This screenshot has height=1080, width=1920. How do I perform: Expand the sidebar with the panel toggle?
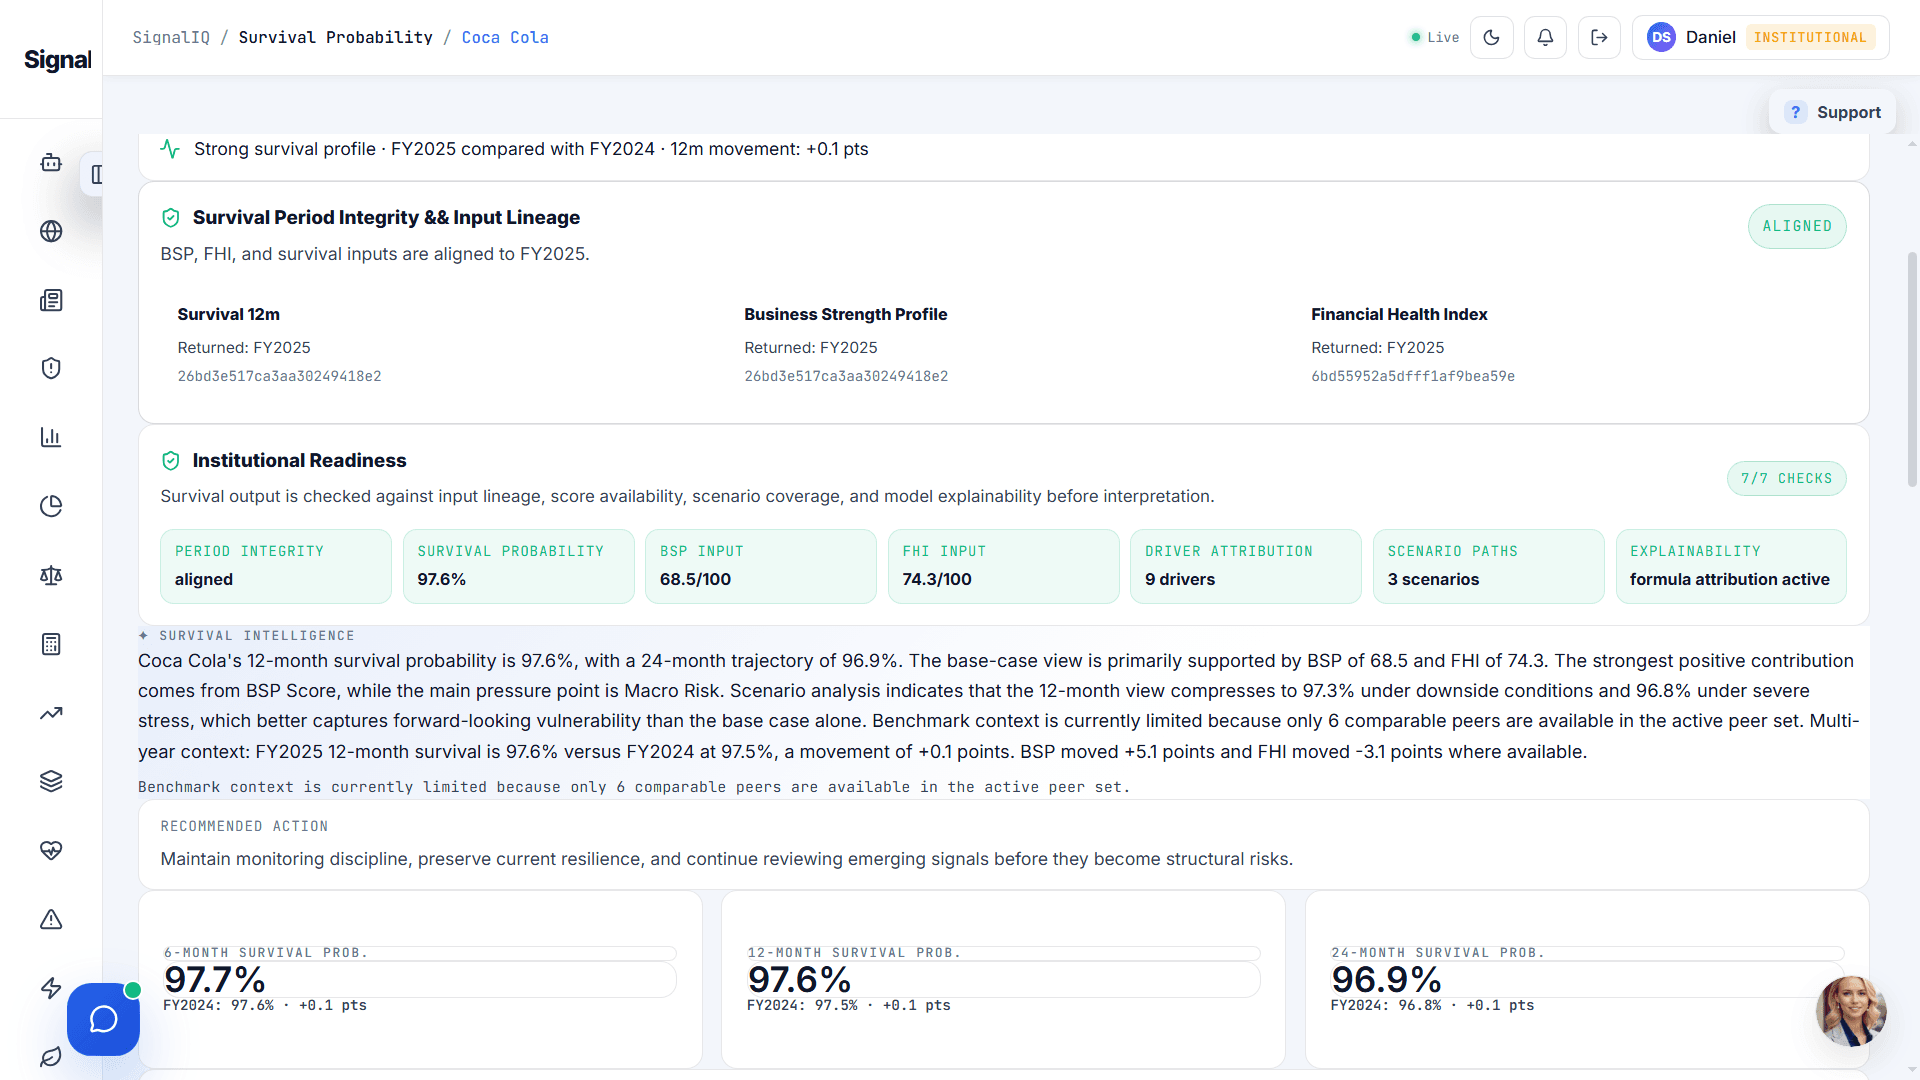(94, 174)
